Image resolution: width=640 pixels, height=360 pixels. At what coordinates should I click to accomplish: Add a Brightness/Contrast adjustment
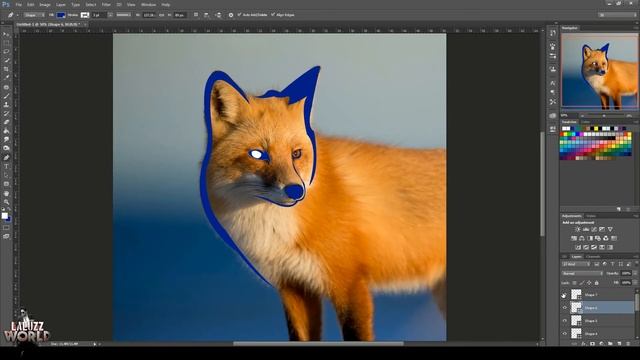click(x=578, y=229)
